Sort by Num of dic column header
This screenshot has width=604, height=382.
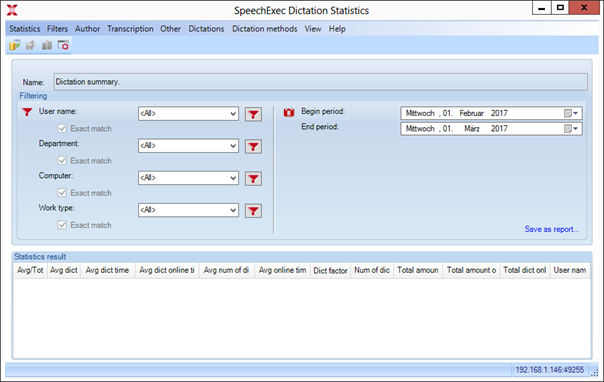(372, 270)
